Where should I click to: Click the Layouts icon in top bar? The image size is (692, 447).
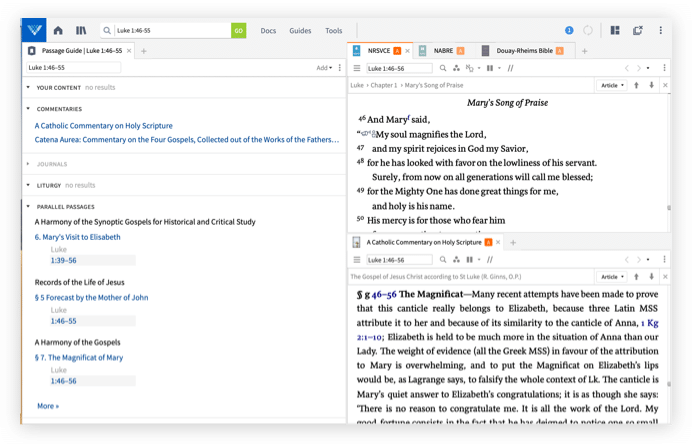(x=615, y=30)
